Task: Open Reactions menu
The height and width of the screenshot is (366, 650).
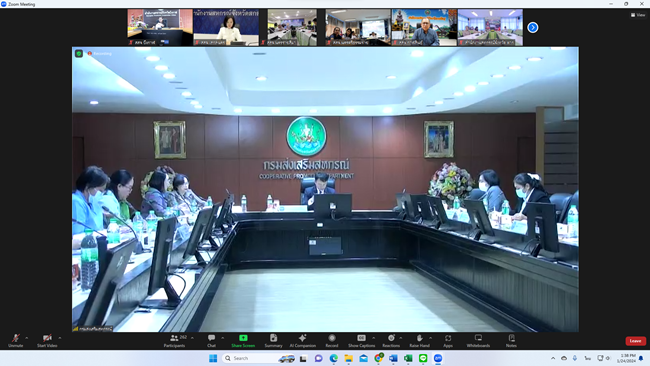Action: tap(391, 341)
